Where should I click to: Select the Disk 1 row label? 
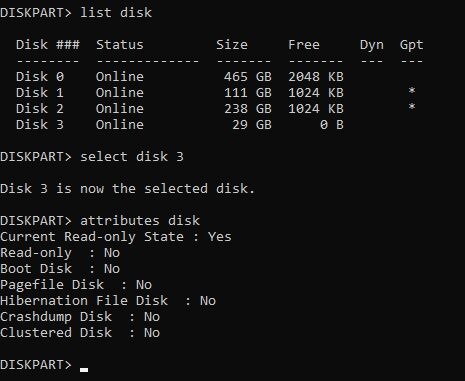click(x=40, y=93)
